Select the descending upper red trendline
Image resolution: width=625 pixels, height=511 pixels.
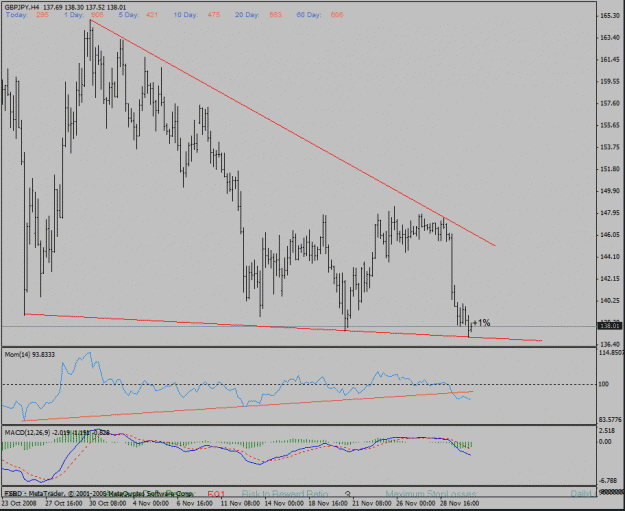(x=292, y=132)
